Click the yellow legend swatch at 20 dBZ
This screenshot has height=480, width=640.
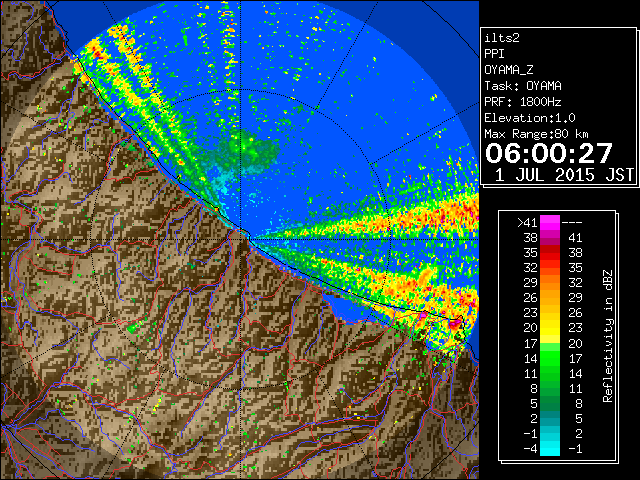pyautogui.click(x=550, y=328)
